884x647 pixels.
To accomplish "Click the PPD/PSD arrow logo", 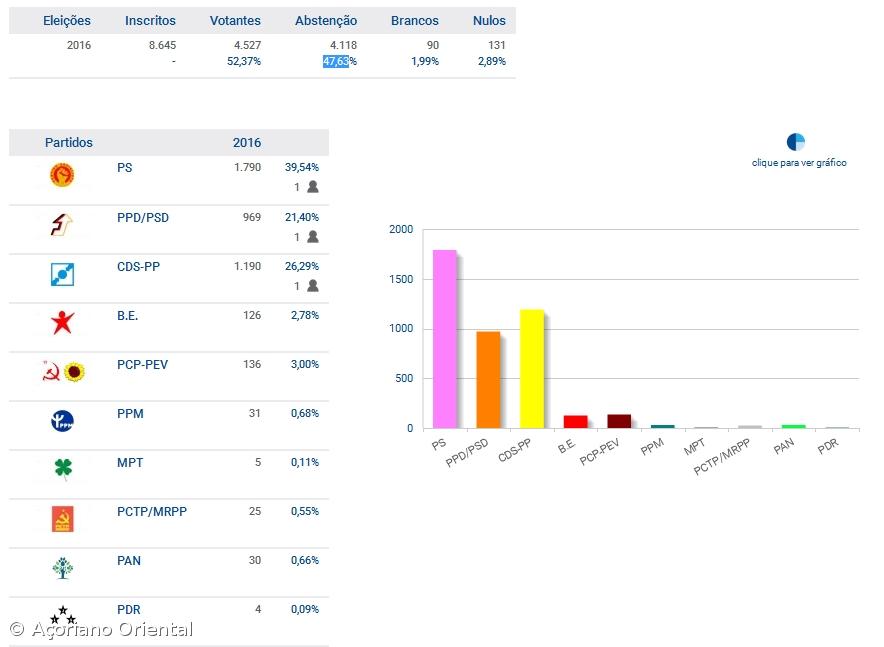I will [x=63, y=225].
